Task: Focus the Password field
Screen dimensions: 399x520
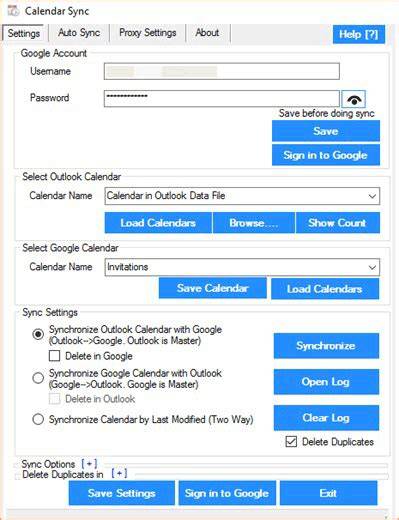Action: (x=222, y=99)
